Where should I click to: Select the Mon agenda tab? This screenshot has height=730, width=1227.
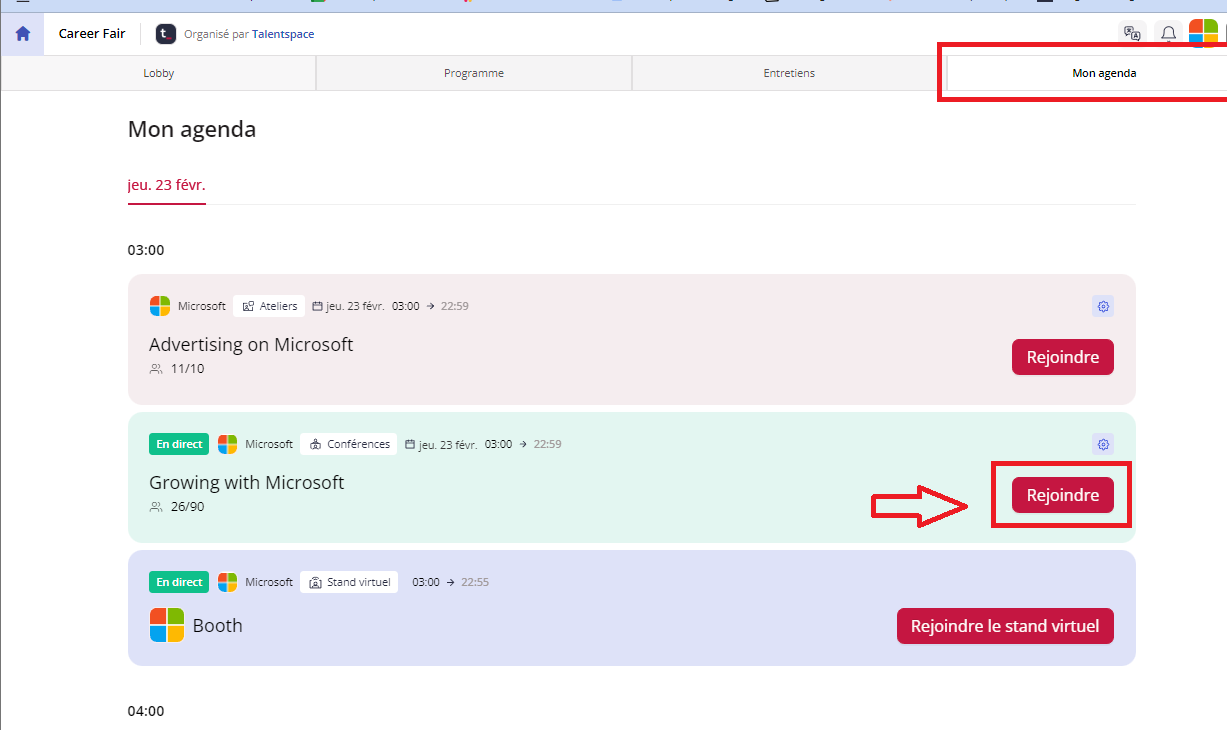pos(1103,73)
